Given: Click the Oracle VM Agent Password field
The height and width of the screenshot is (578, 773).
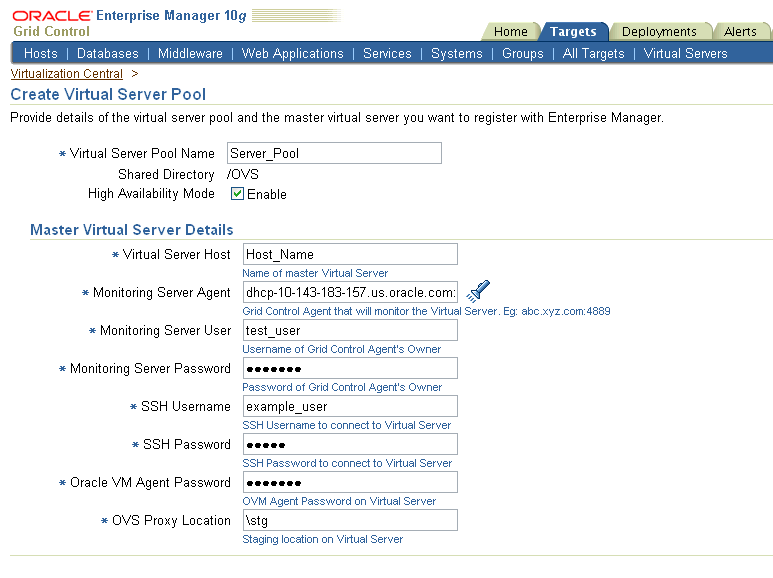Looking at the screenshot, I should pyautogui.click(x=350, y=482).
